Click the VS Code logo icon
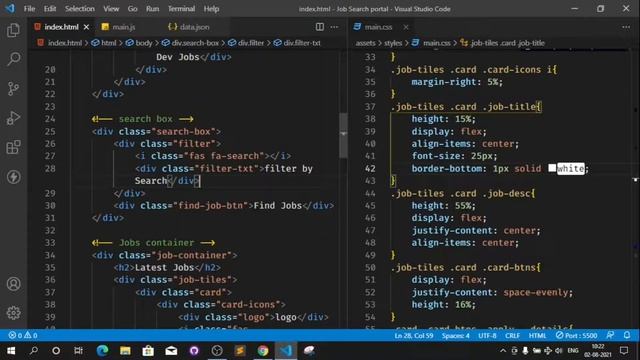This screenshot has width=640, height=360. (x=10, y=8)
